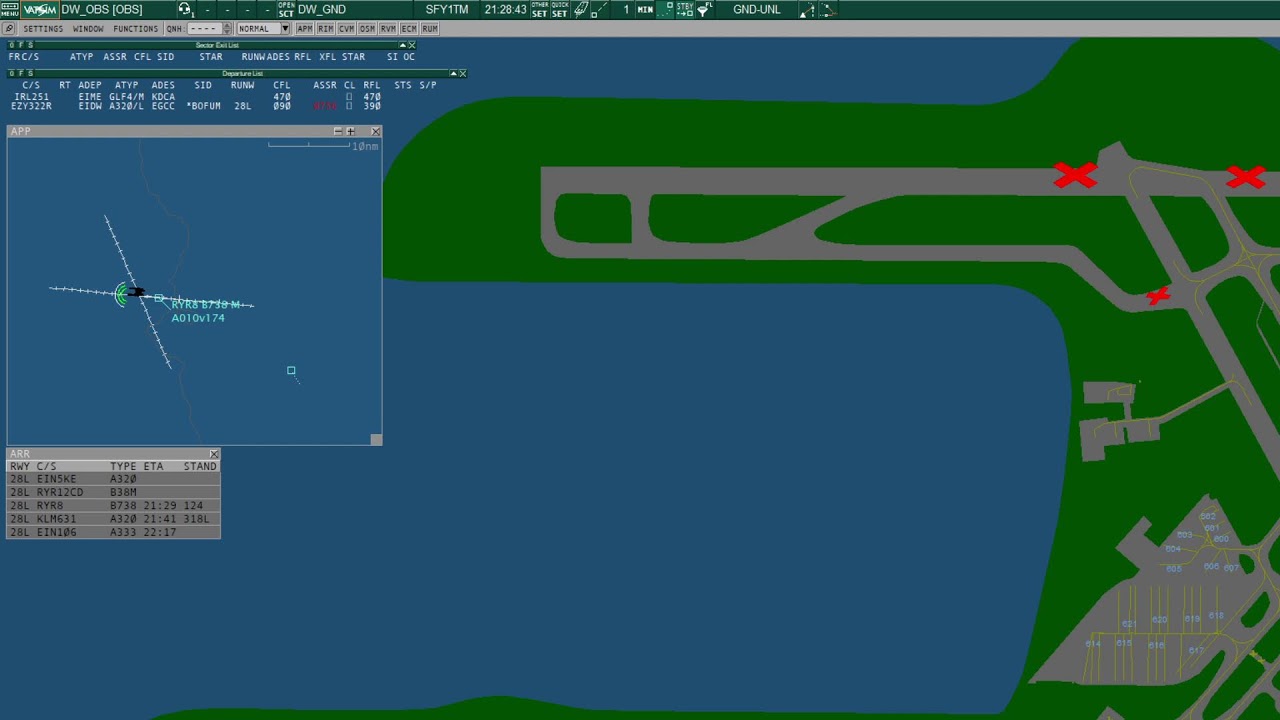Image resolution: width=1280 pixels, height=720 pixels.
Task: Toggle the APW alert button
Action: coord(305,29)
